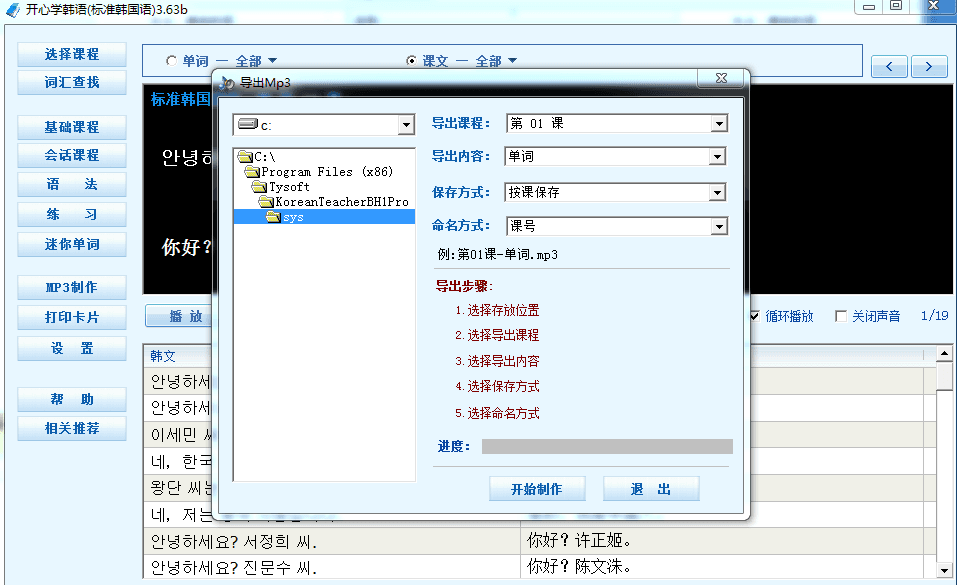This screenshot has width=957, height=585.
Task: Select Program Files (x86) folder
Action: click(x=319, y=172)
